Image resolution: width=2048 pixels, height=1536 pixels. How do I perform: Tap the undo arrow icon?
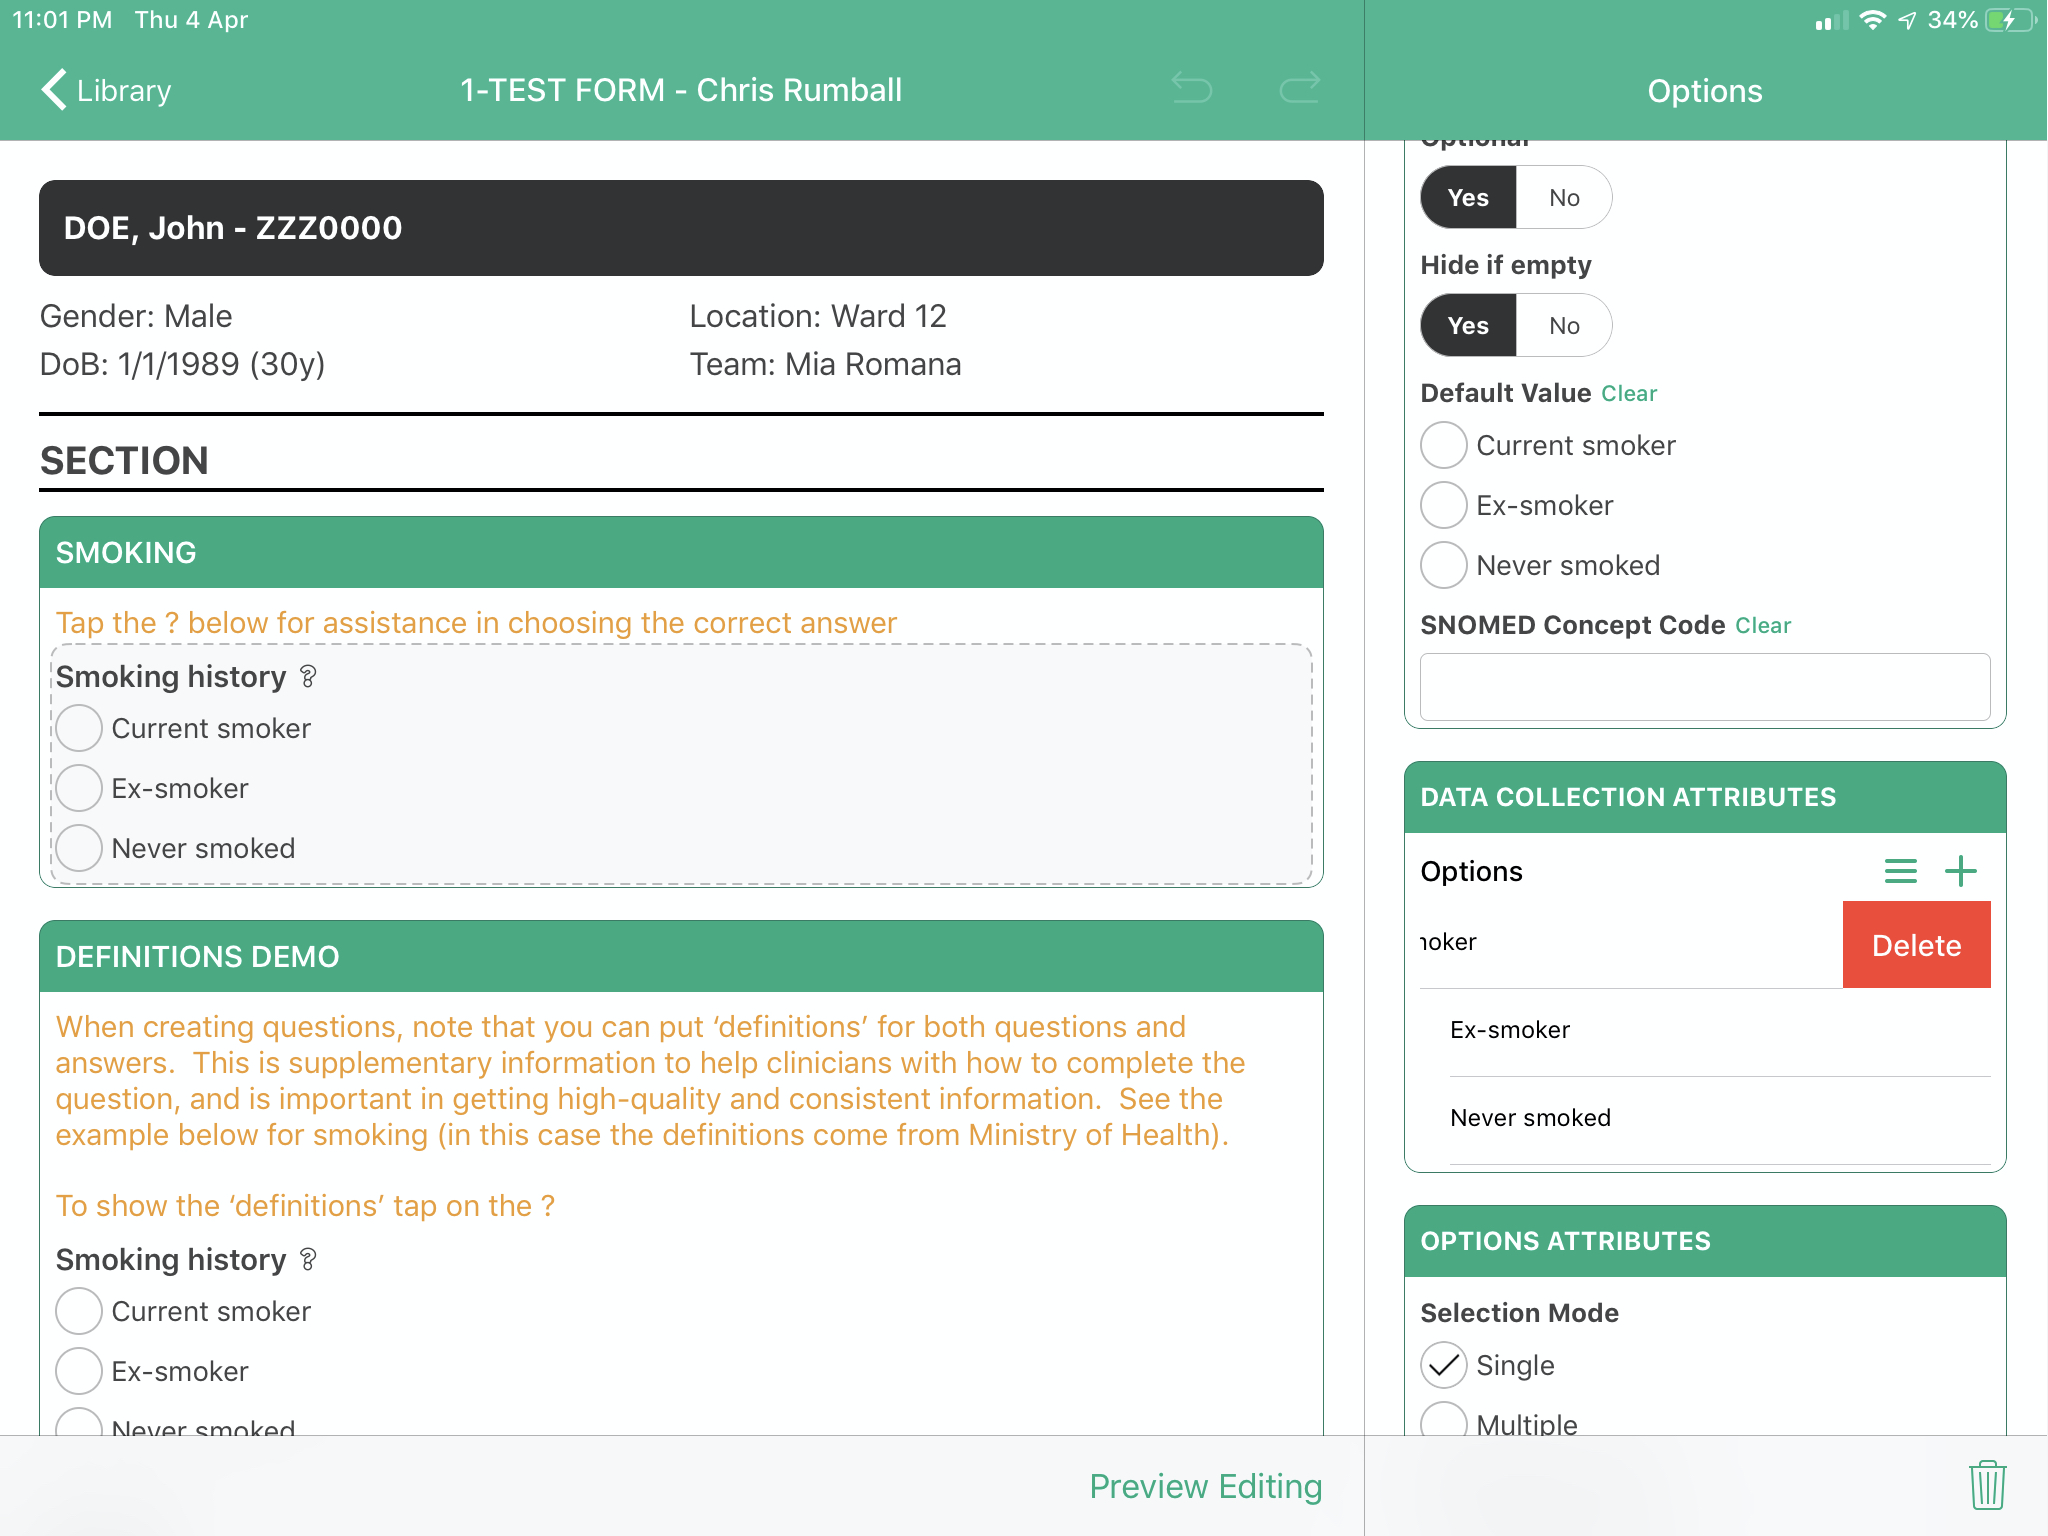1192,89
